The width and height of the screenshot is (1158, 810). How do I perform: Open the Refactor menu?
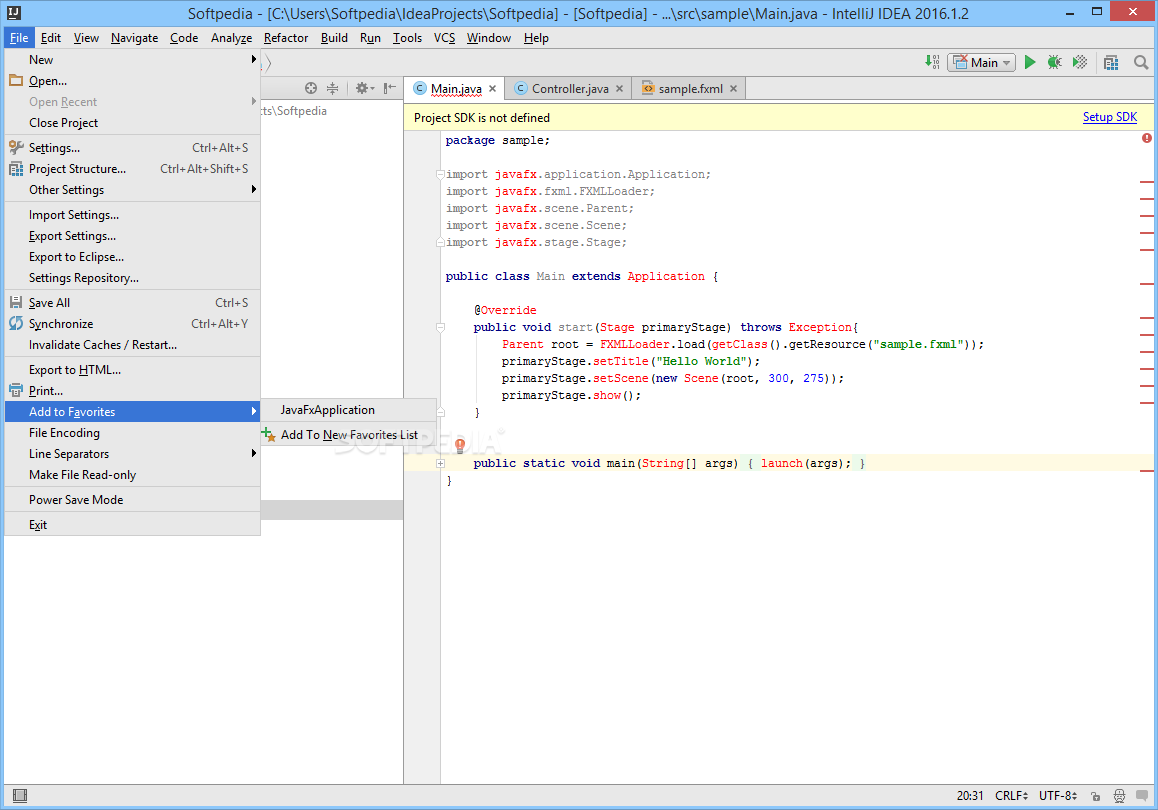pyautogui.click(x=286, y=38)
